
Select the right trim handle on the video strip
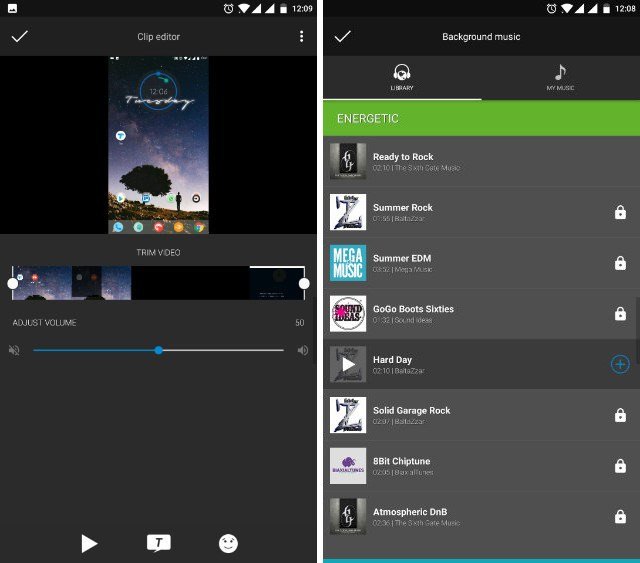(x=304, y=283)
